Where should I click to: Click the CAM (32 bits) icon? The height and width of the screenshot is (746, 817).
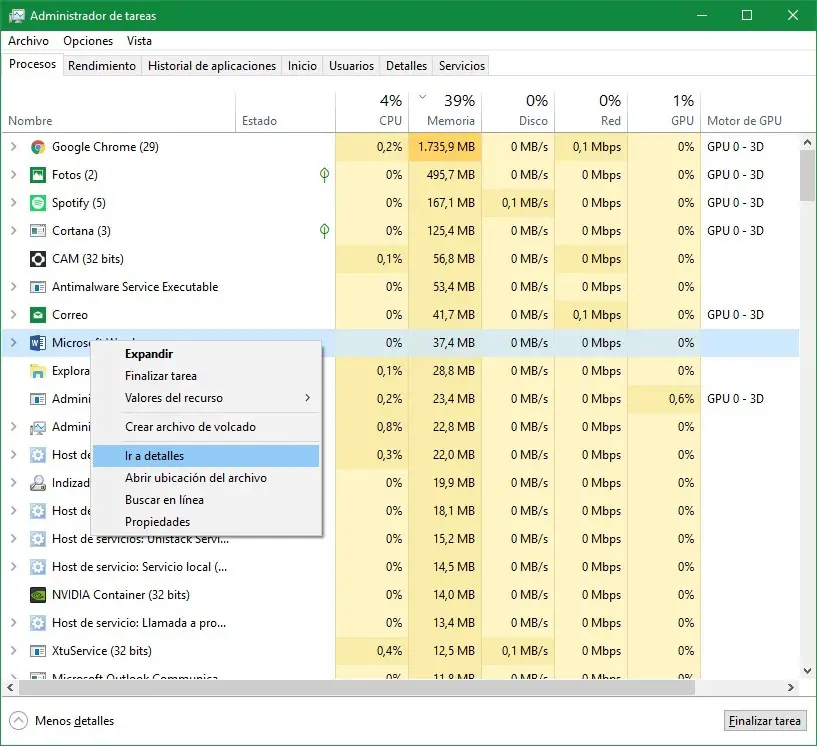pos(38,259)
